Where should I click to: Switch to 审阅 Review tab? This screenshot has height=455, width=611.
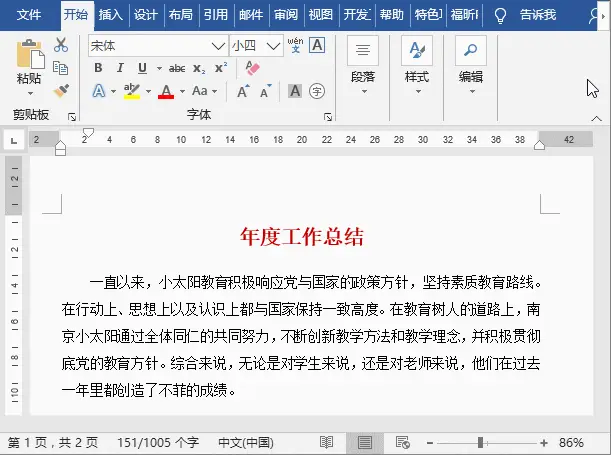click(x=286, y=15)
